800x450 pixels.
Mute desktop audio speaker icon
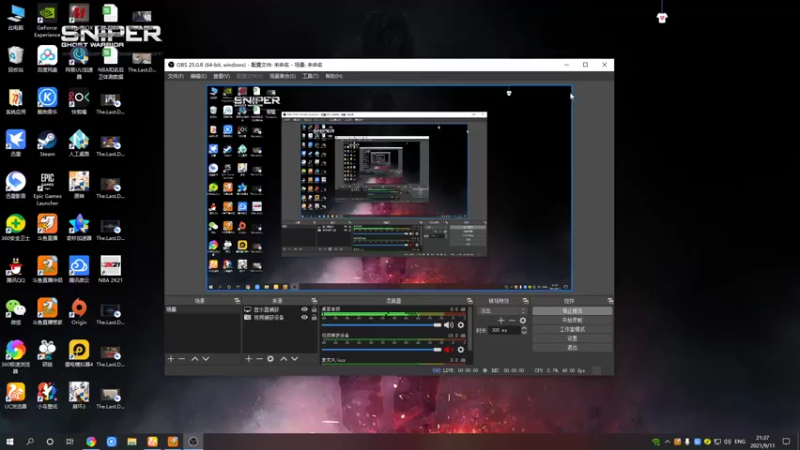point(448,325)
